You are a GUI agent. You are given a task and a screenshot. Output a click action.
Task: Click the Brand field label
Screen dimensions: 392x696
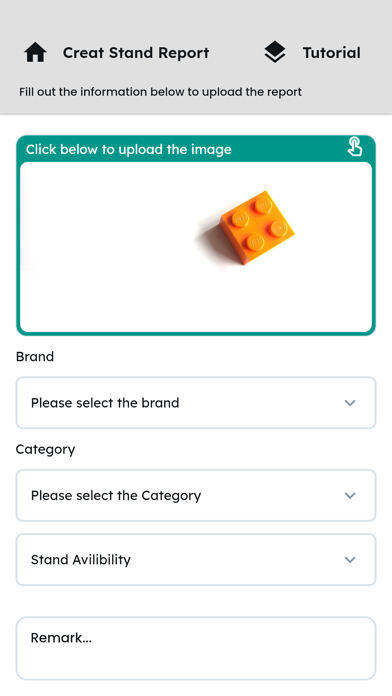(35, 356)
